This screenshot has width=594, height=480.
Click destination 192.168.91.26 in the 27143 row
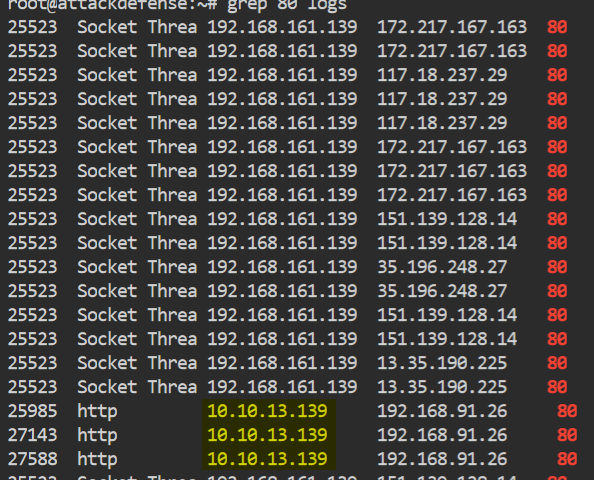point(442,435)
